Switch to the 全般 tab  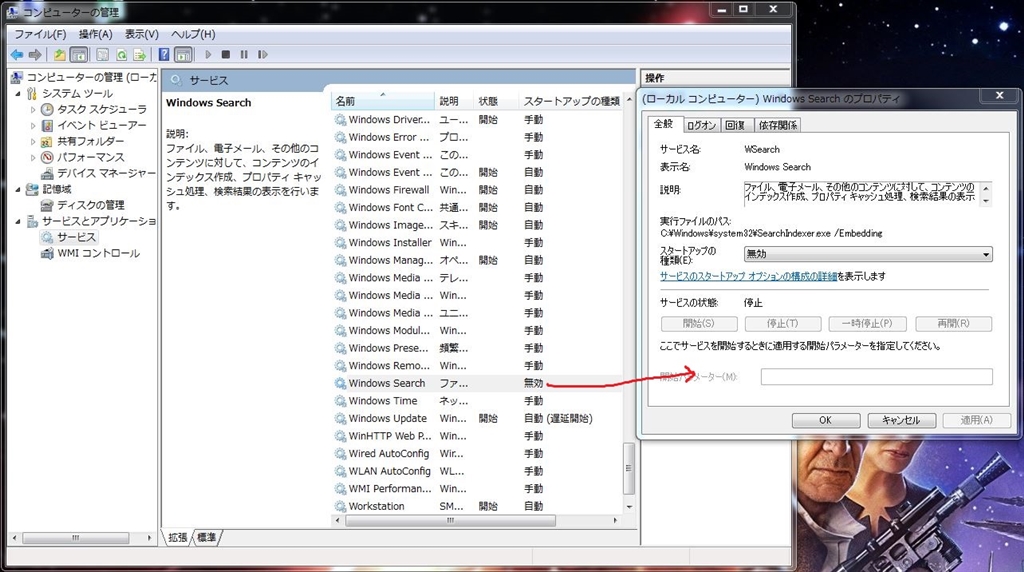tap(664, 124)
